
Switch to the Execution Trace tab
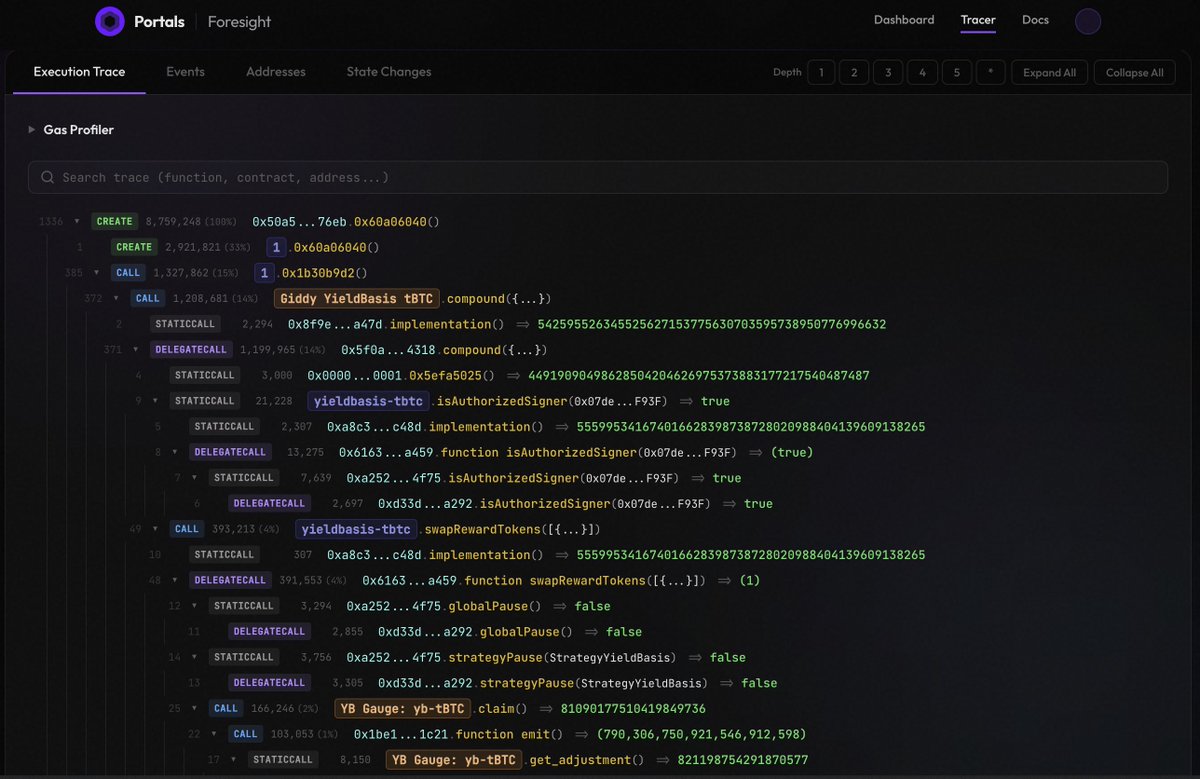pyautogui.click(x=79, y=72)
